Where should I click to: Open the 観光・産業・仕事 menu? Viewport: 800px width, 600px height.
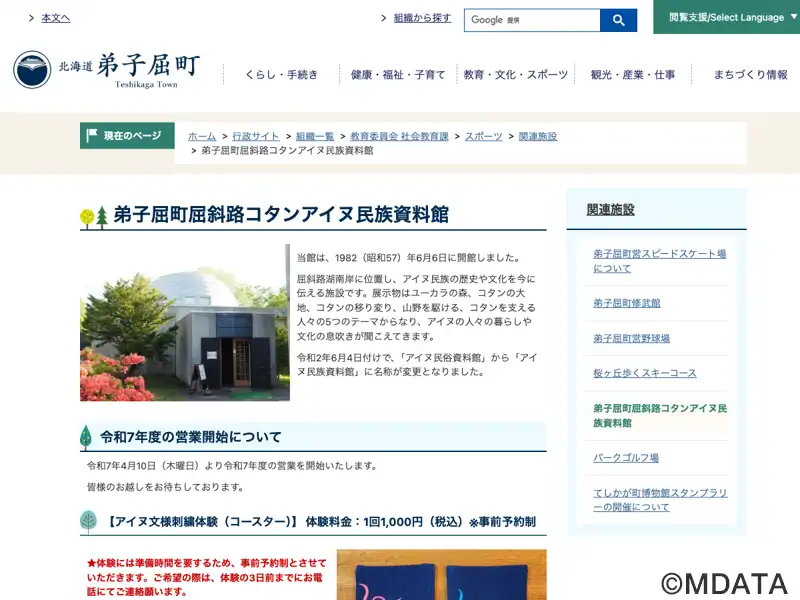coord(633,74)
